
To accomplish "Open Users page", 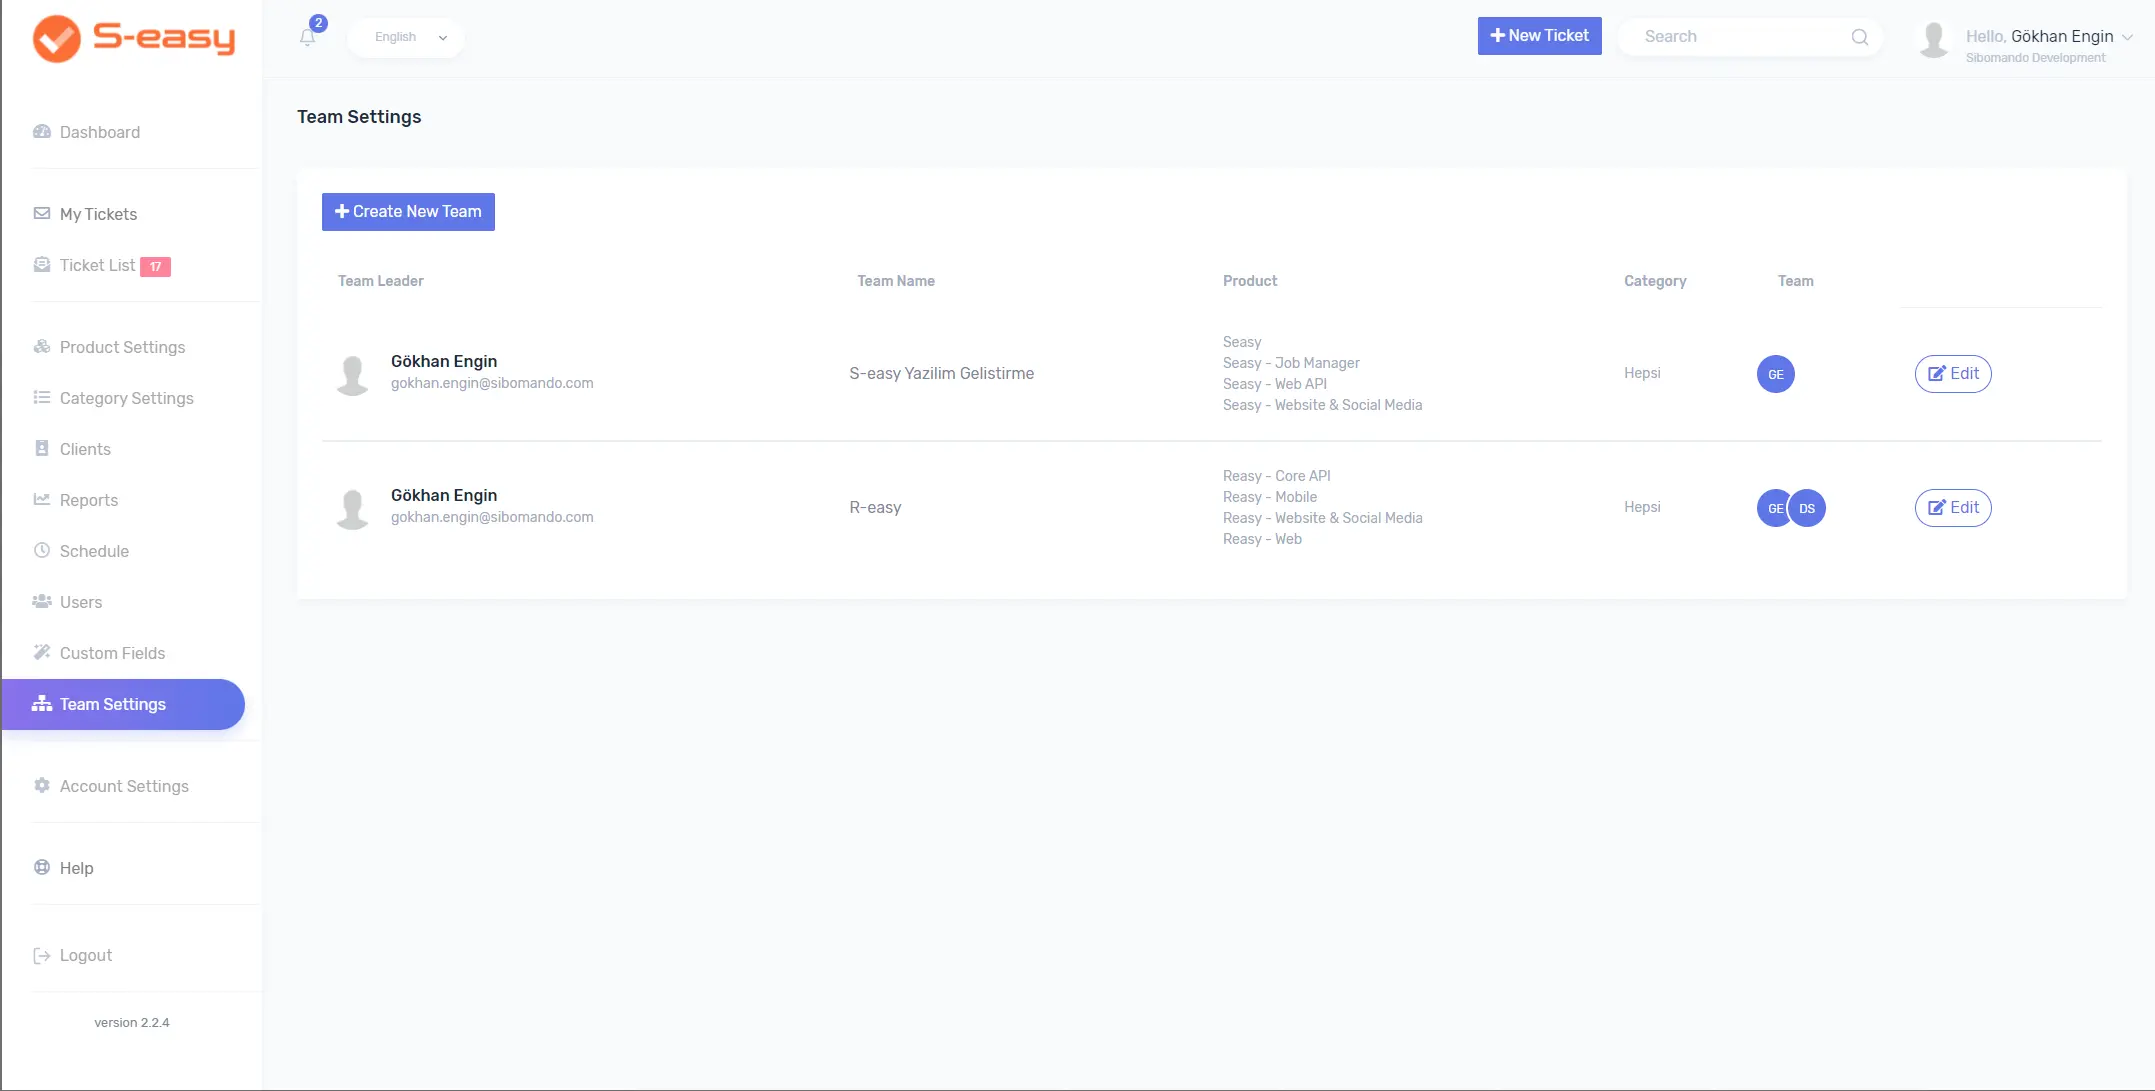I will 81,602.
